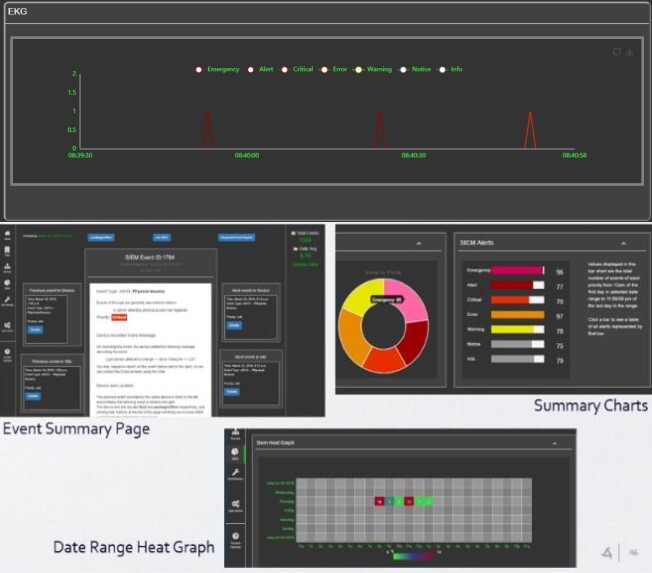Screen dimensions: 652x573
Task: Click the Emergency bar in SIEM Alerts
Action: coord(518,271)
